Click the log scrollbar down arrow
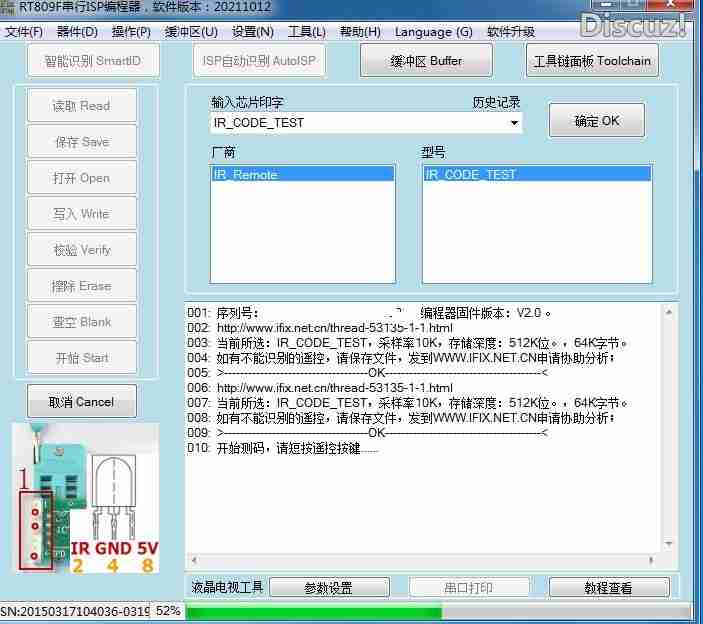703x624 pixels. [668, 544]
